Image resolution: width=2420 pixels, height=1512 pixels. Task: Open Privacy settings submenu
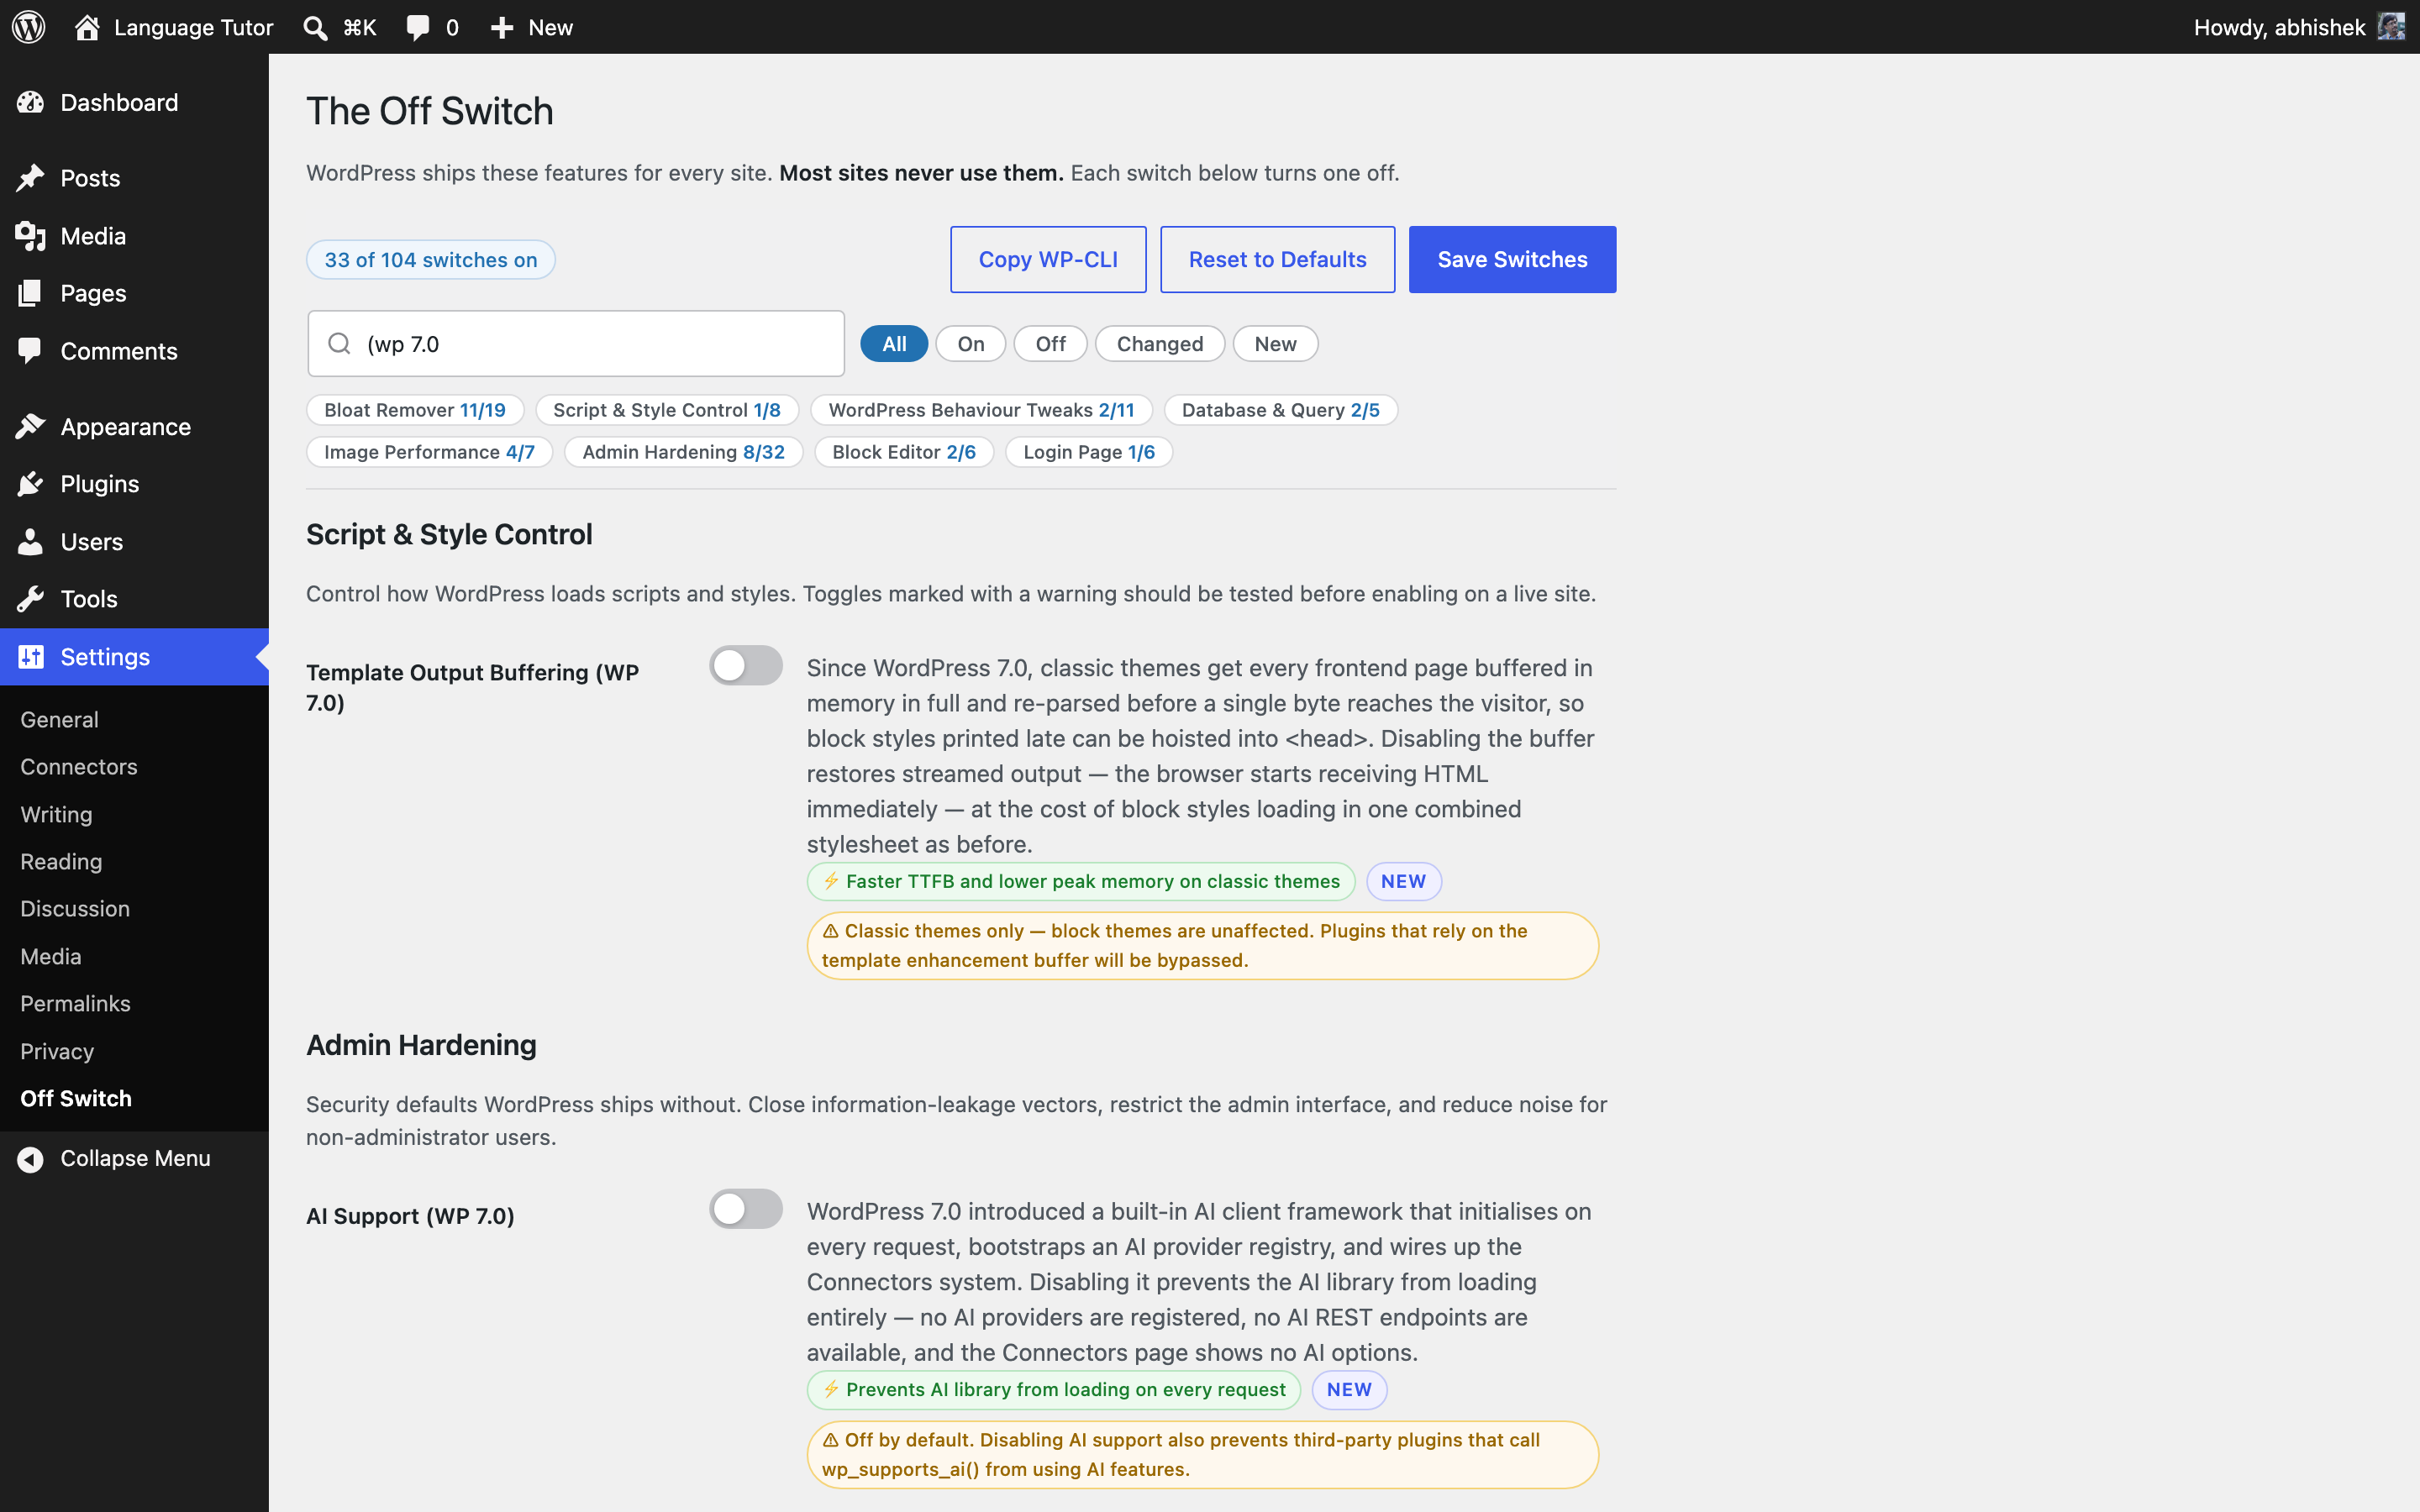pyautogui.click(x=57, y=1052)
